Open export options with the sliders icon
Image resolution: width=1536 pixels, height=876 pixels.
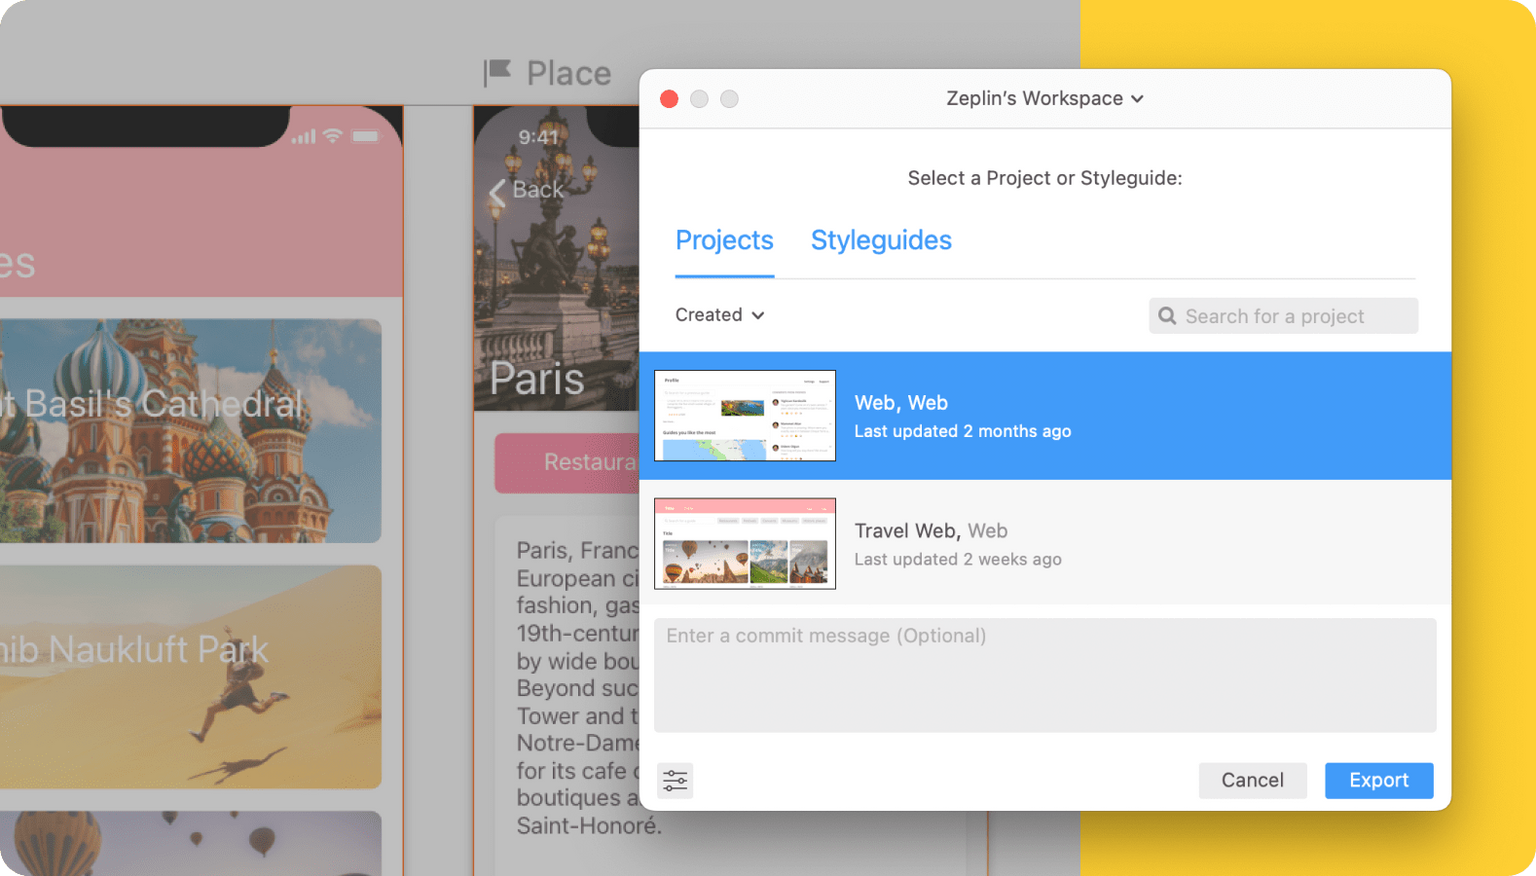[675, 781]
